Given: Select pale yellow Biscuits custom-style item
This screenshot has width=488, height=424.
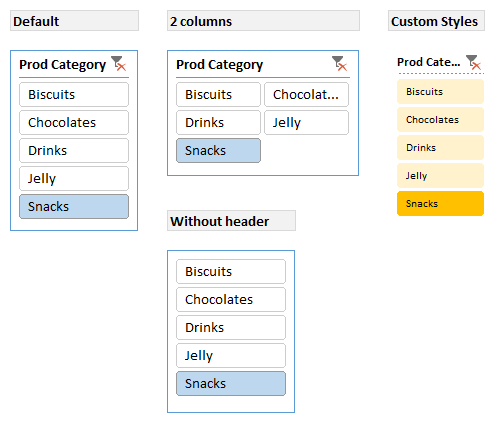Looking at the screenshot, I should (440, 92).
